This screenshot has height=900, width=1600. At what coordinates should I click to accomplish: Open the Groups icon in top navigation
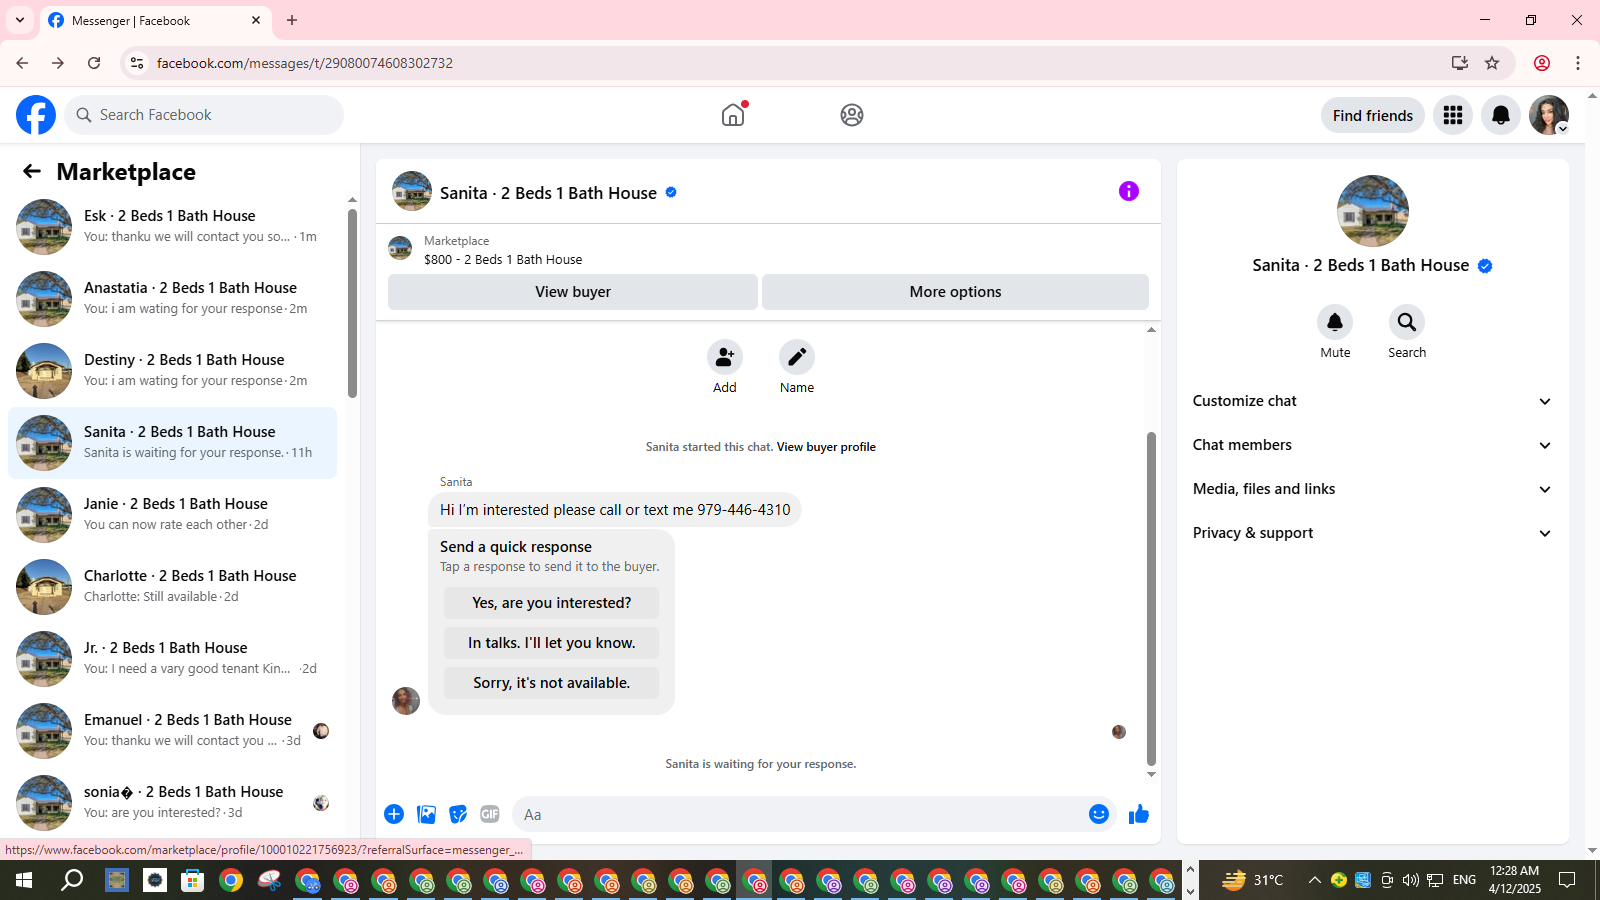(x=852, y=115)
